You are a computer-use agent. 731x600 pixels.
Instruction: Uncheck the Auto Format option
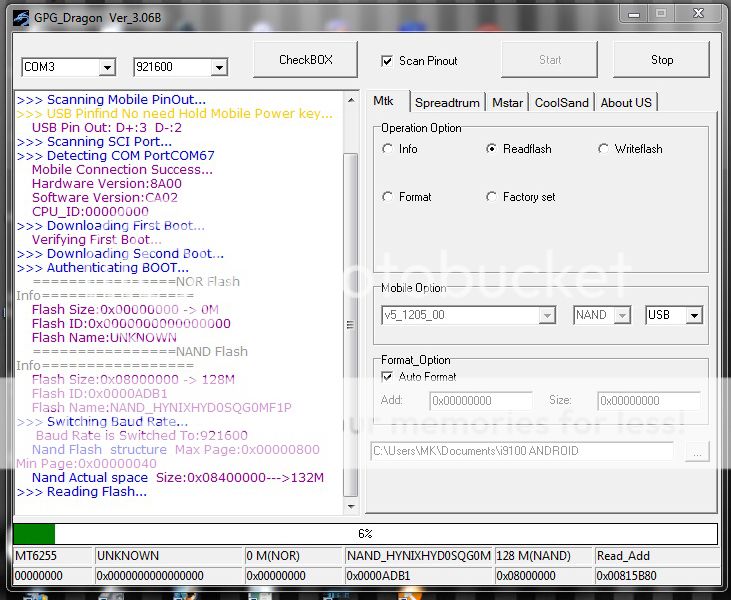tap(388, 377)
